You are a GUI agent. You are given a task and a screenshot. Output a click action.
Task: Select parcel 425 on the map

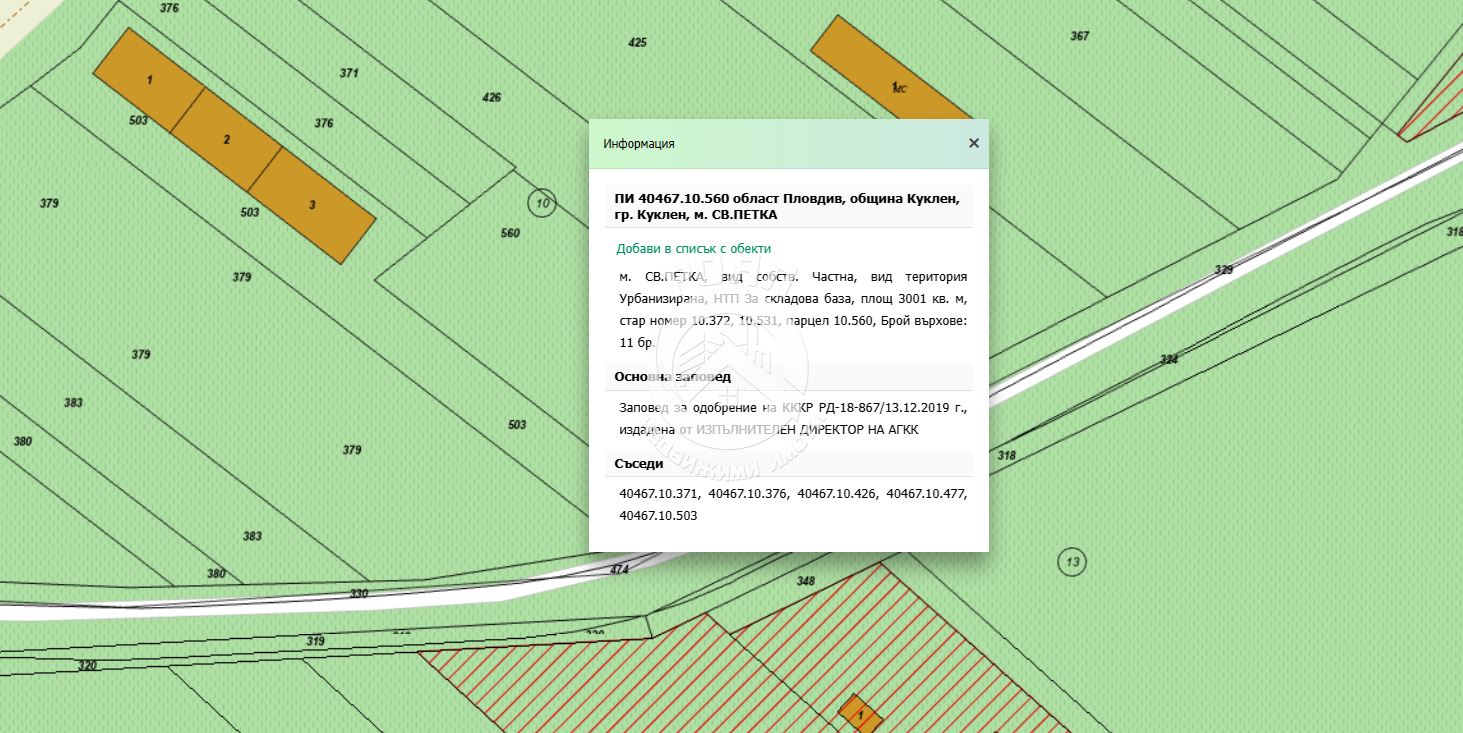pyautogui.click(x=637, y=42)
